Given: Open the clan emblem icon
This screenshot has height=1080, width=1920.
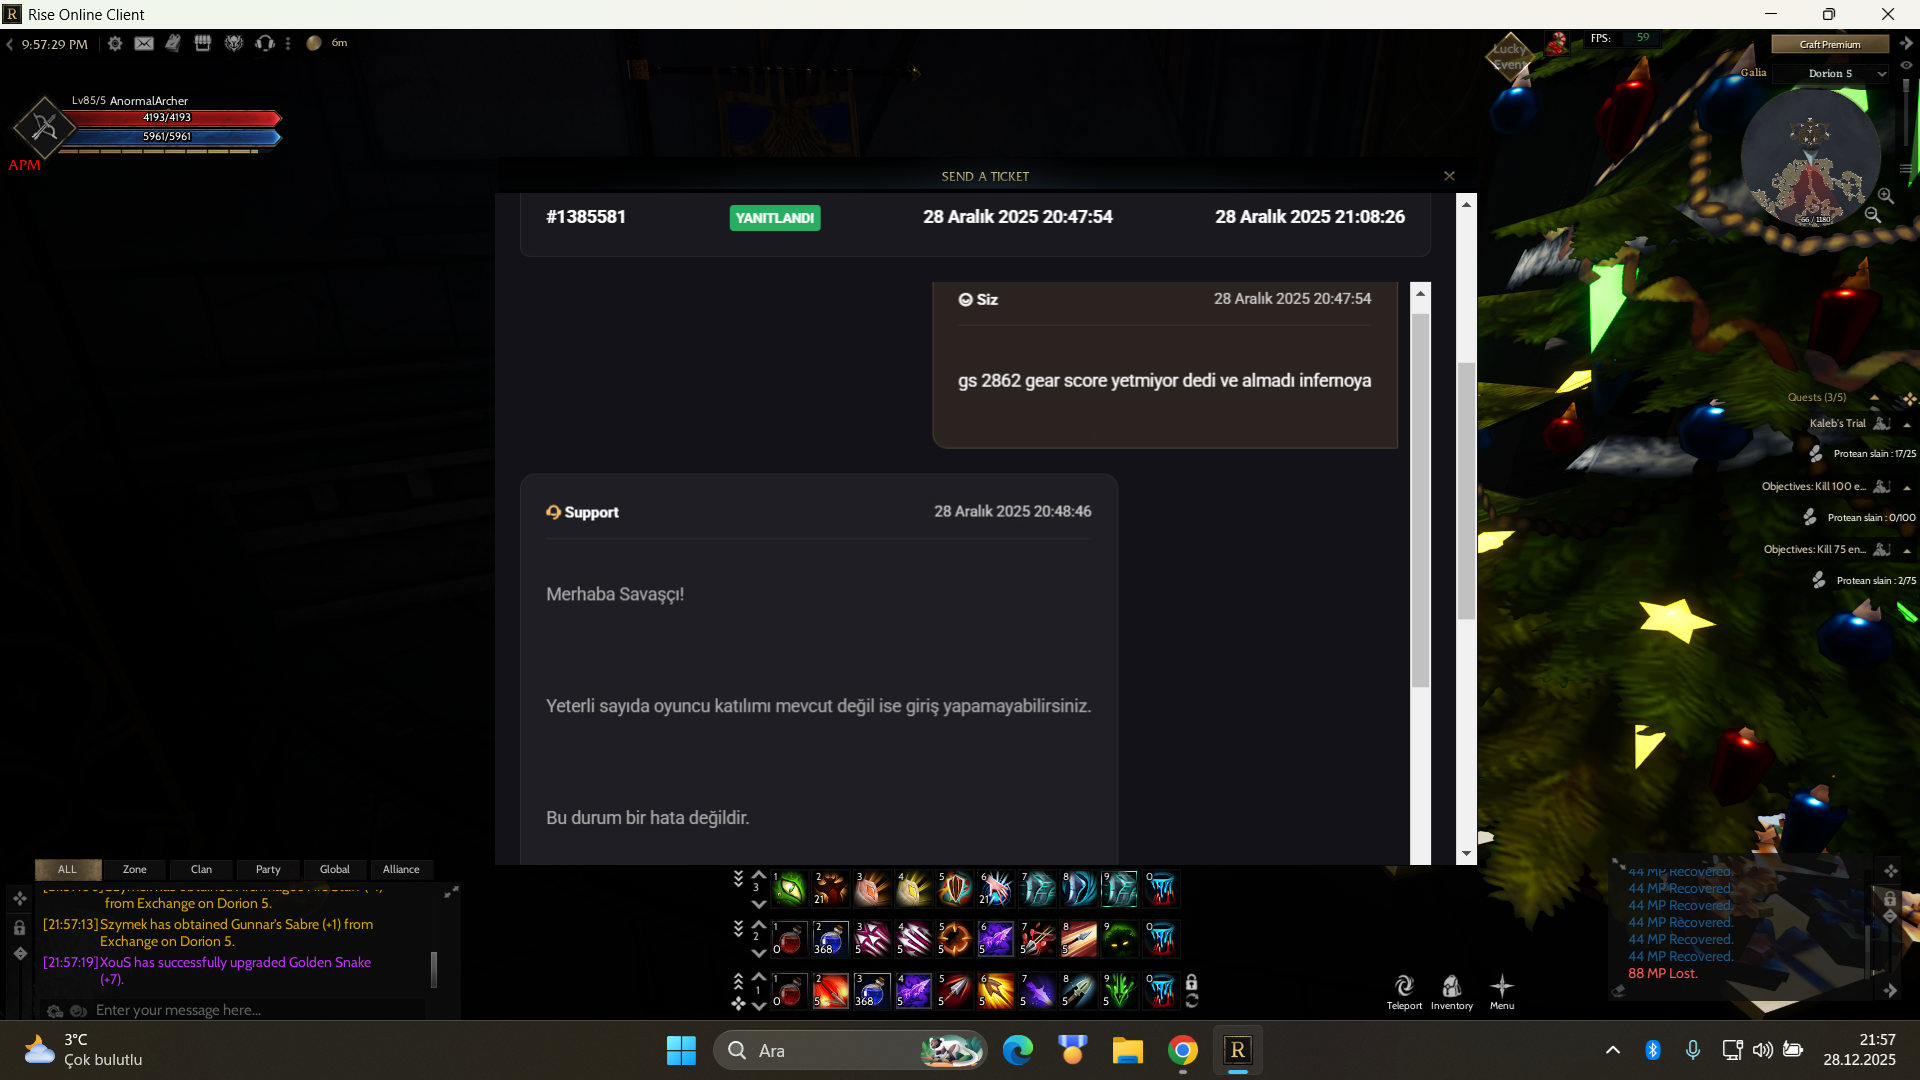Looking at the screenshot, I should (x=234, y=44).
